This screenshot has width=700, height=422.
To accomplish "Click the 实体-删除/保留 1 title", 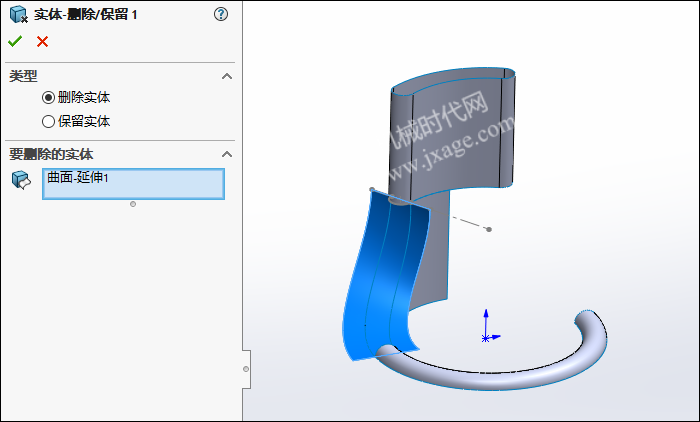I will coord(86,14).
